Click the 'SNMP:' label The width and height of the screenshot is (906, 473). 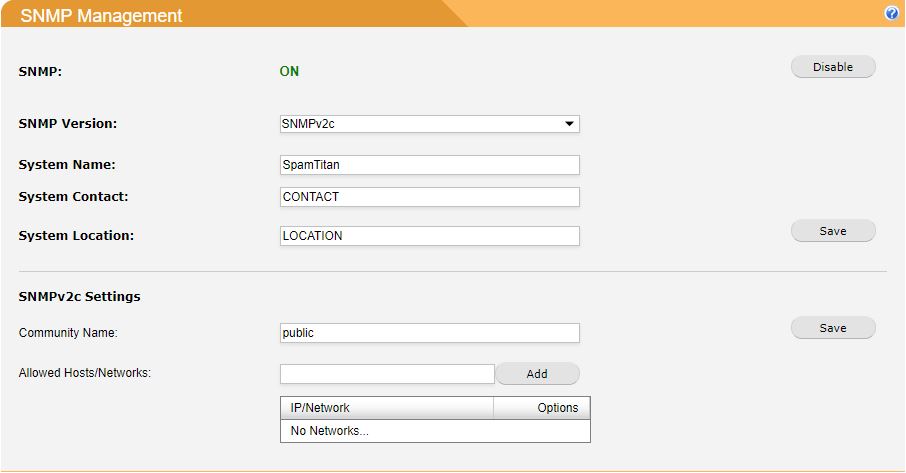pos(40,72)
